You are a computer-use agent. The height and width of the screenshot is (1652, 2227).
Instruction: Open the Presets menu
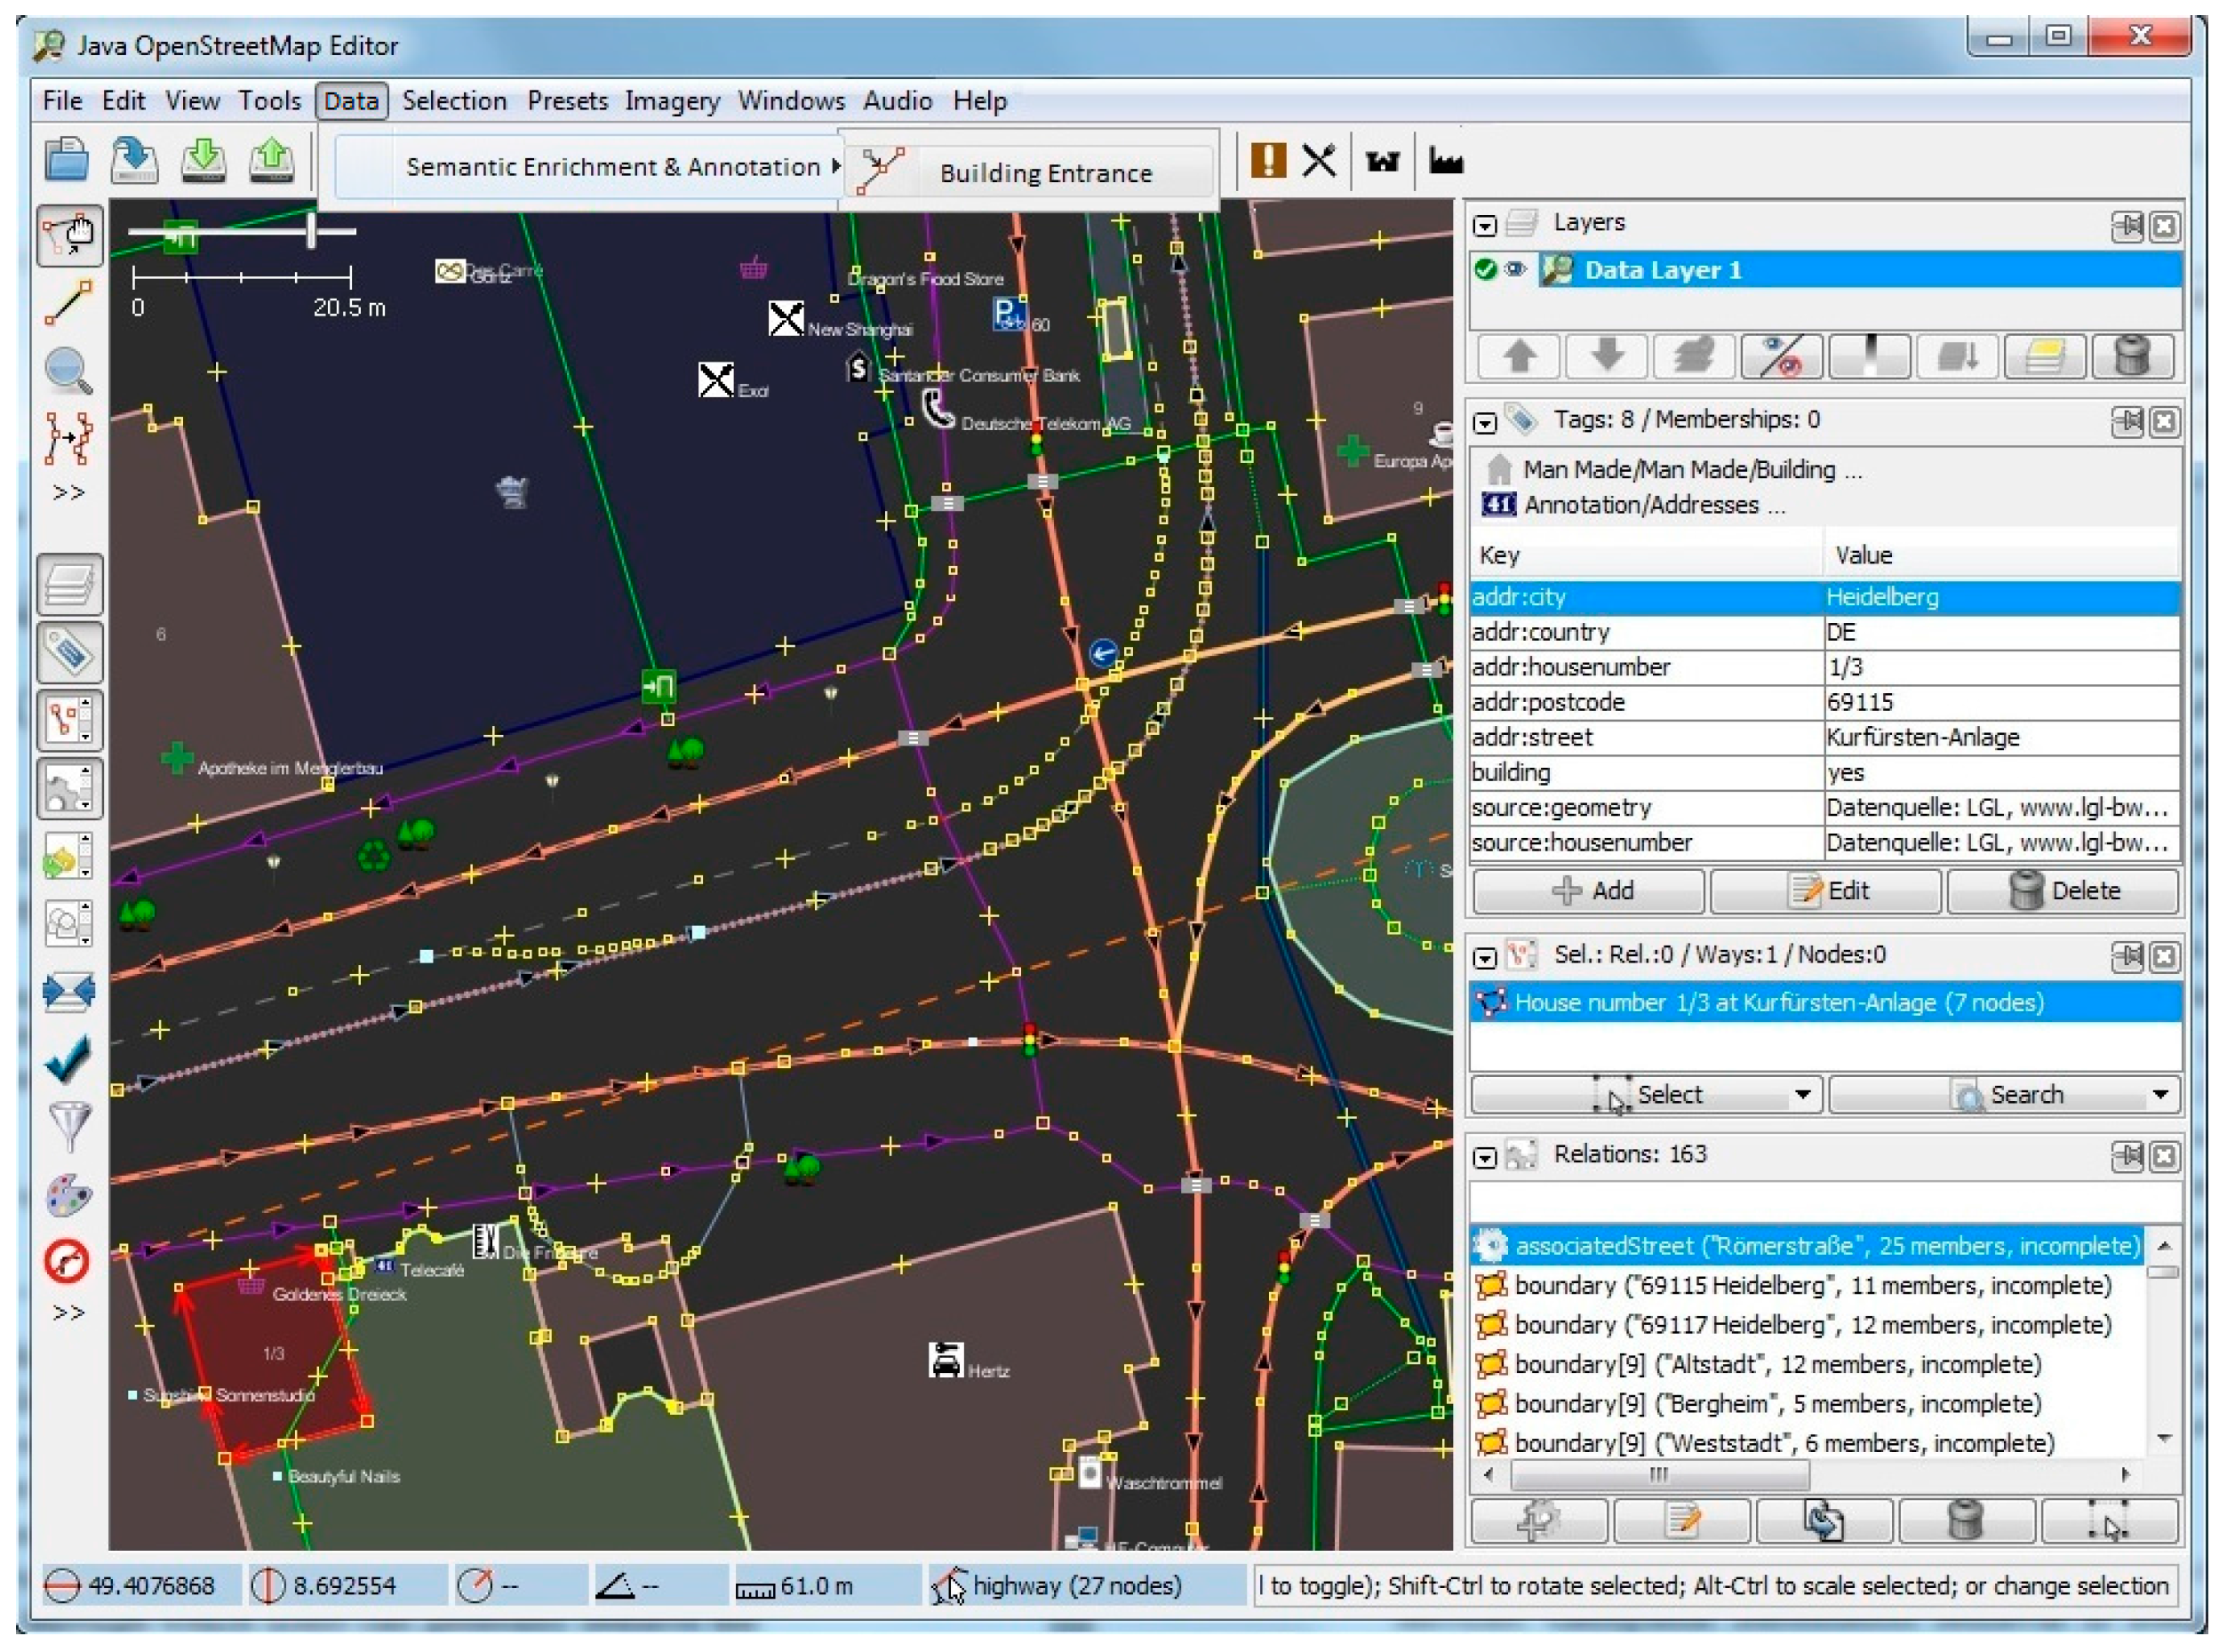coord(567,101)
